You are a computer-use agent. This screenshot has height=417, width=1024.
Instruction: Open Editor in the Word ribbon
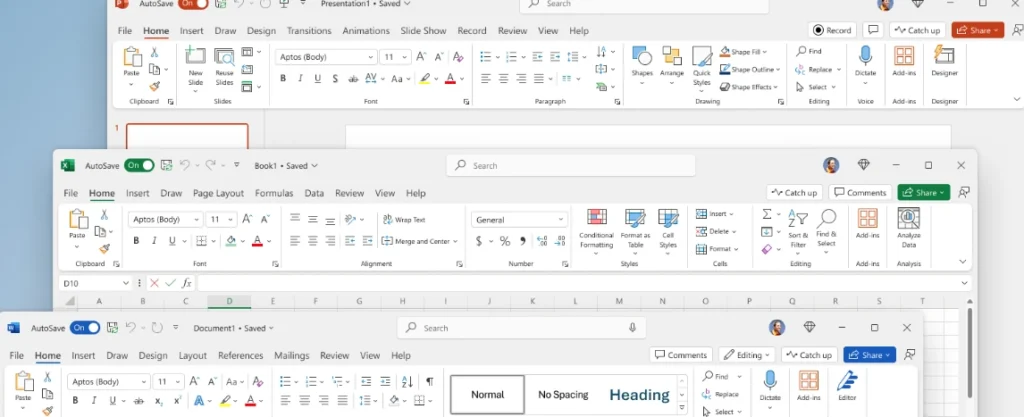point(847,386)
